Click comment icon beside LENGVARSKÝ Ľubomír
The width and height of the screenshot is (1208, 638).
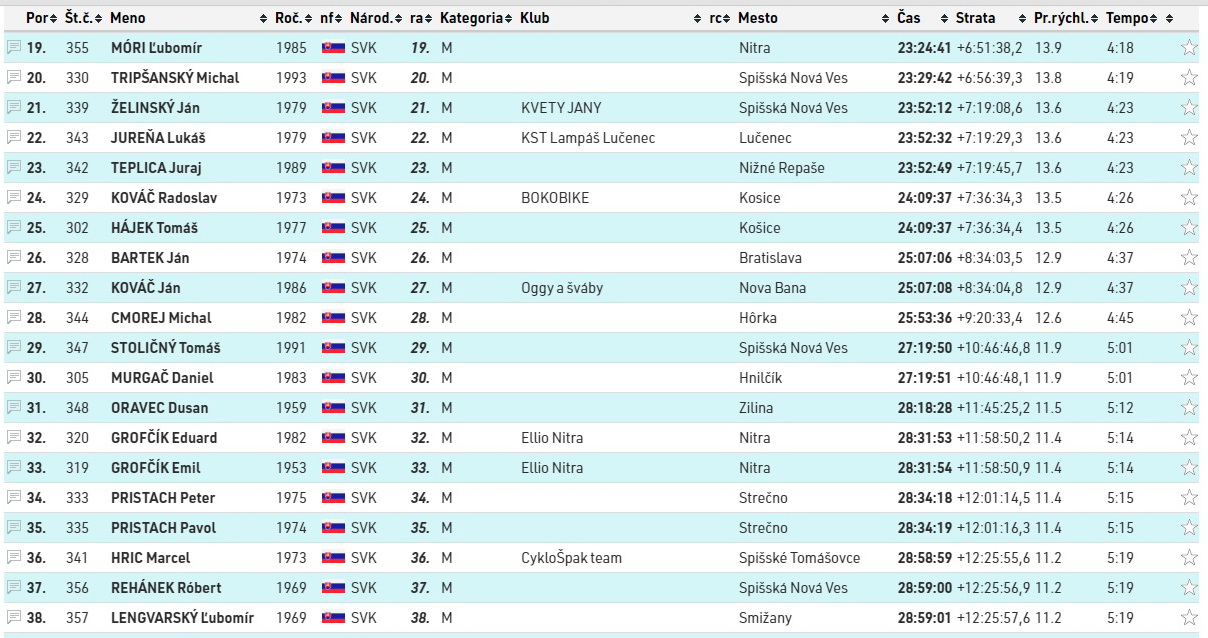click(13, 617)
